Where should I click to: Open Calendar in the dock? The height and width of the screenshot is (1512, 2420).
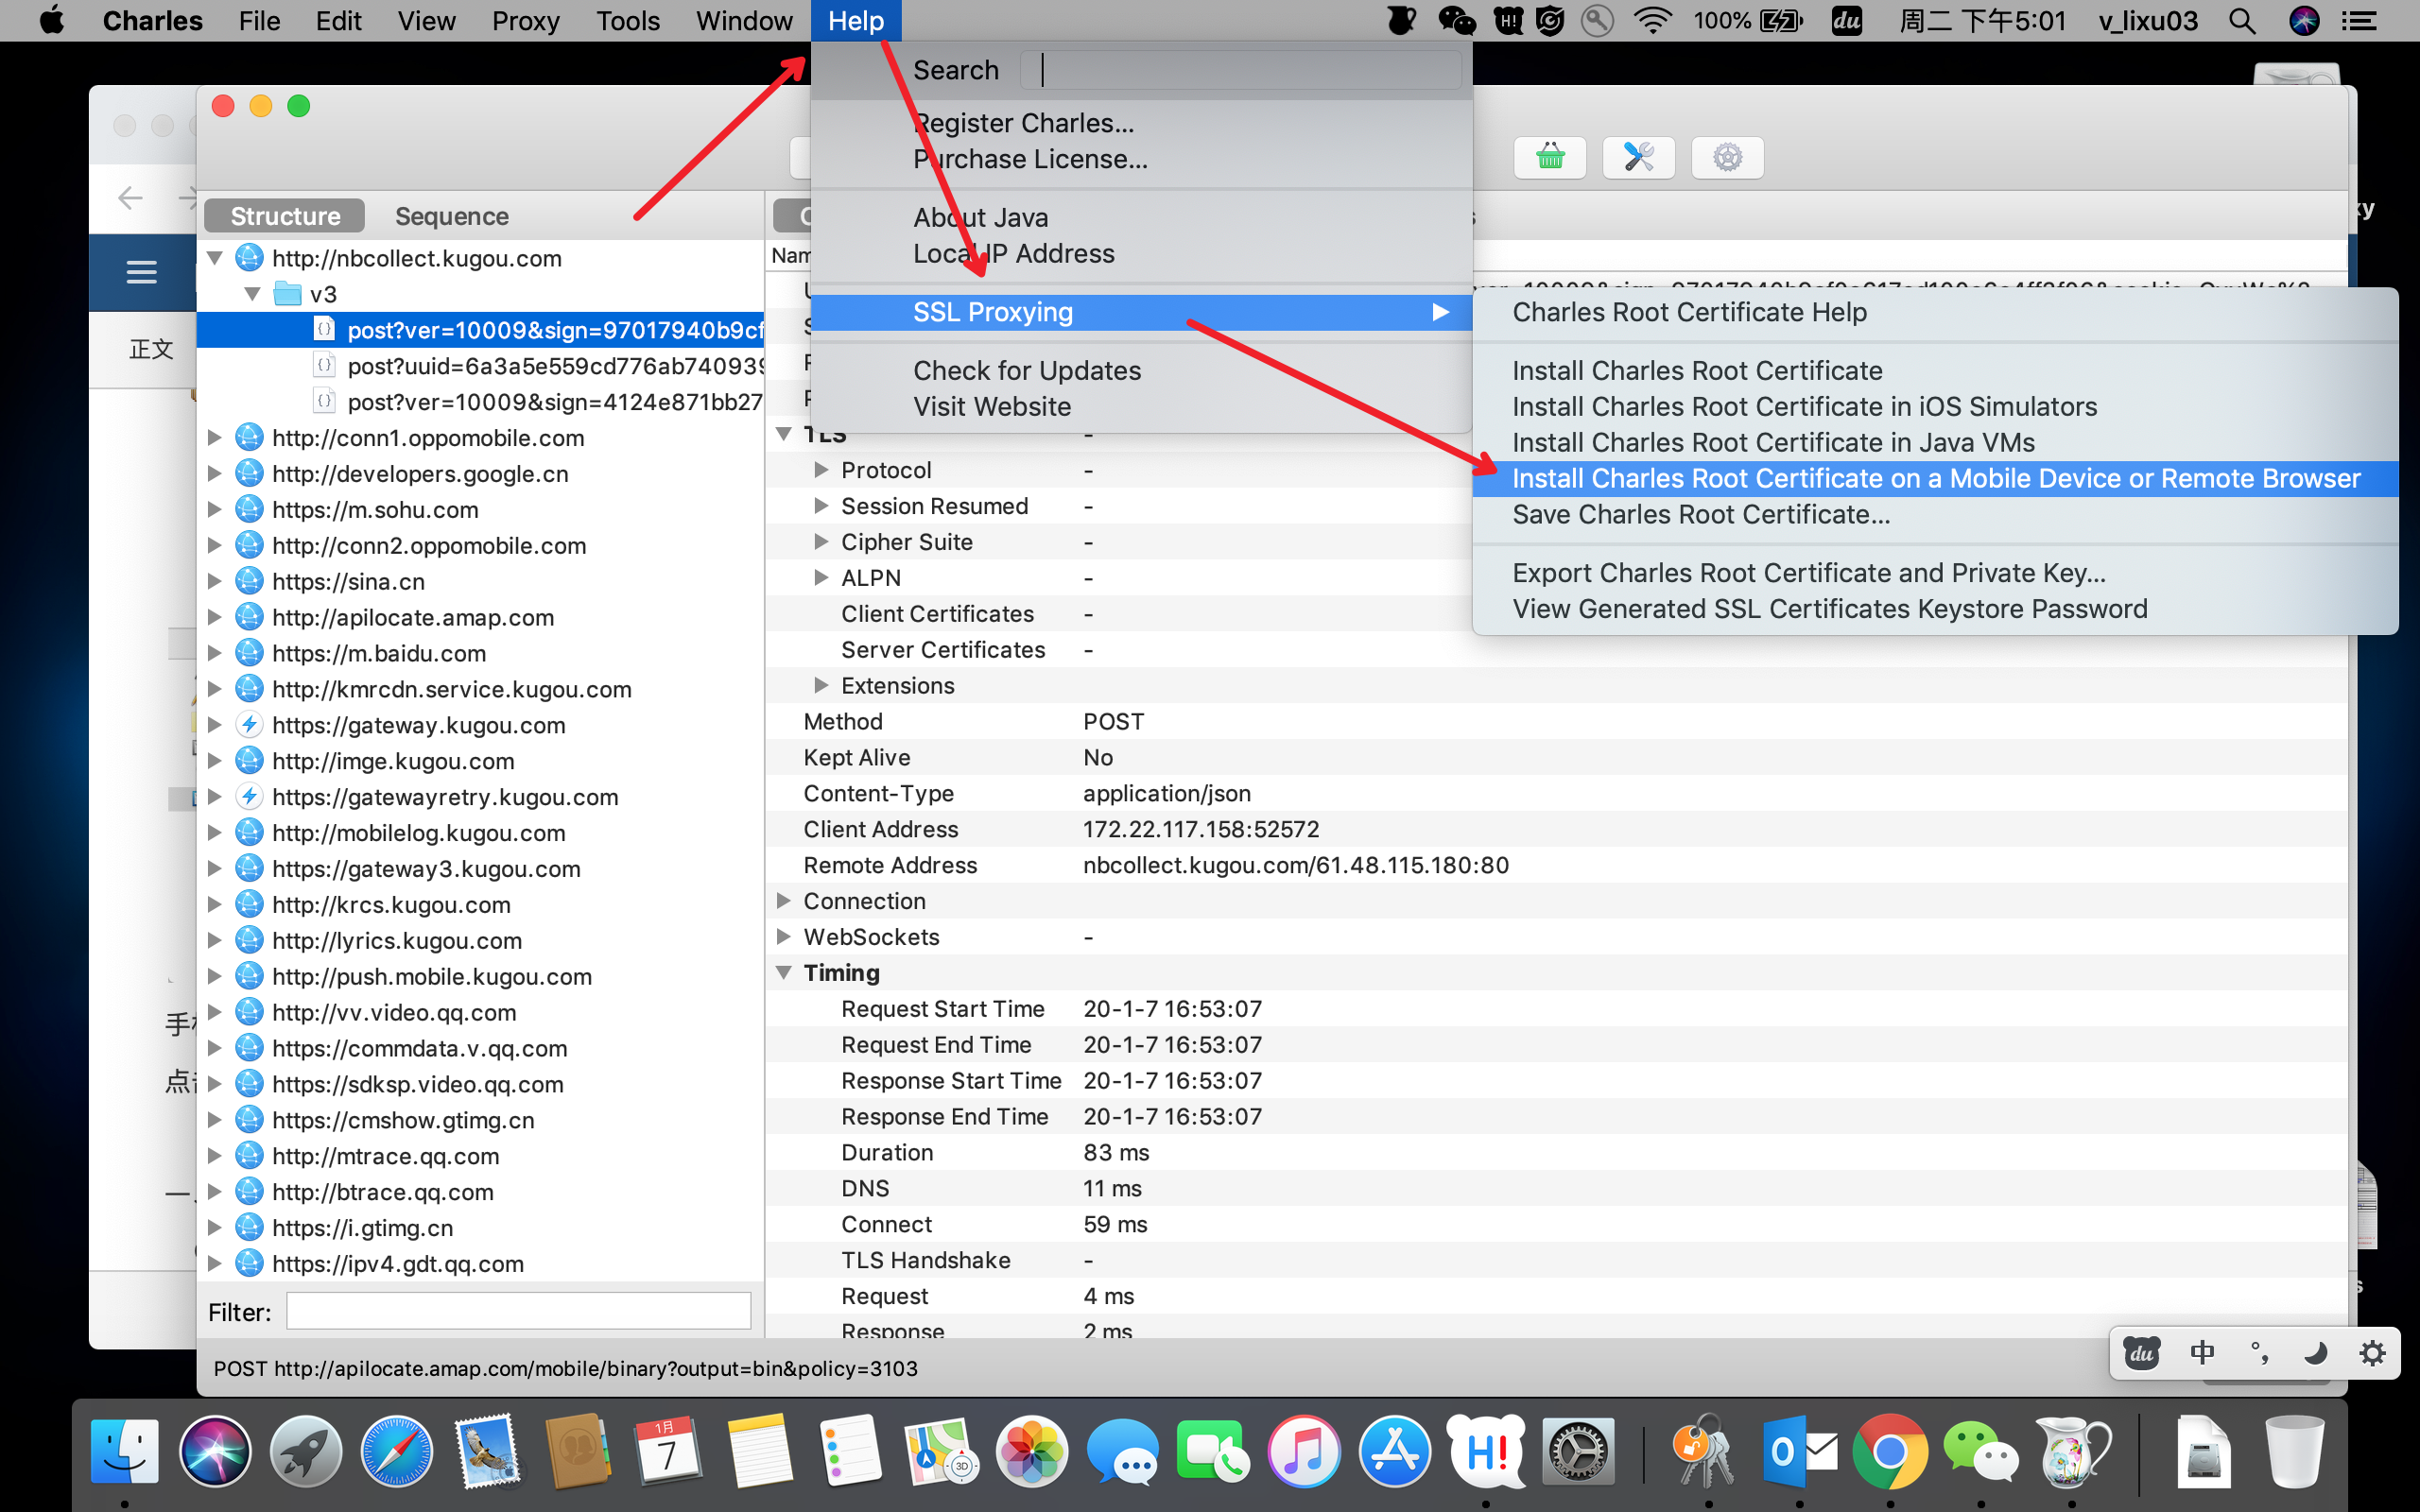point(668,1450)
